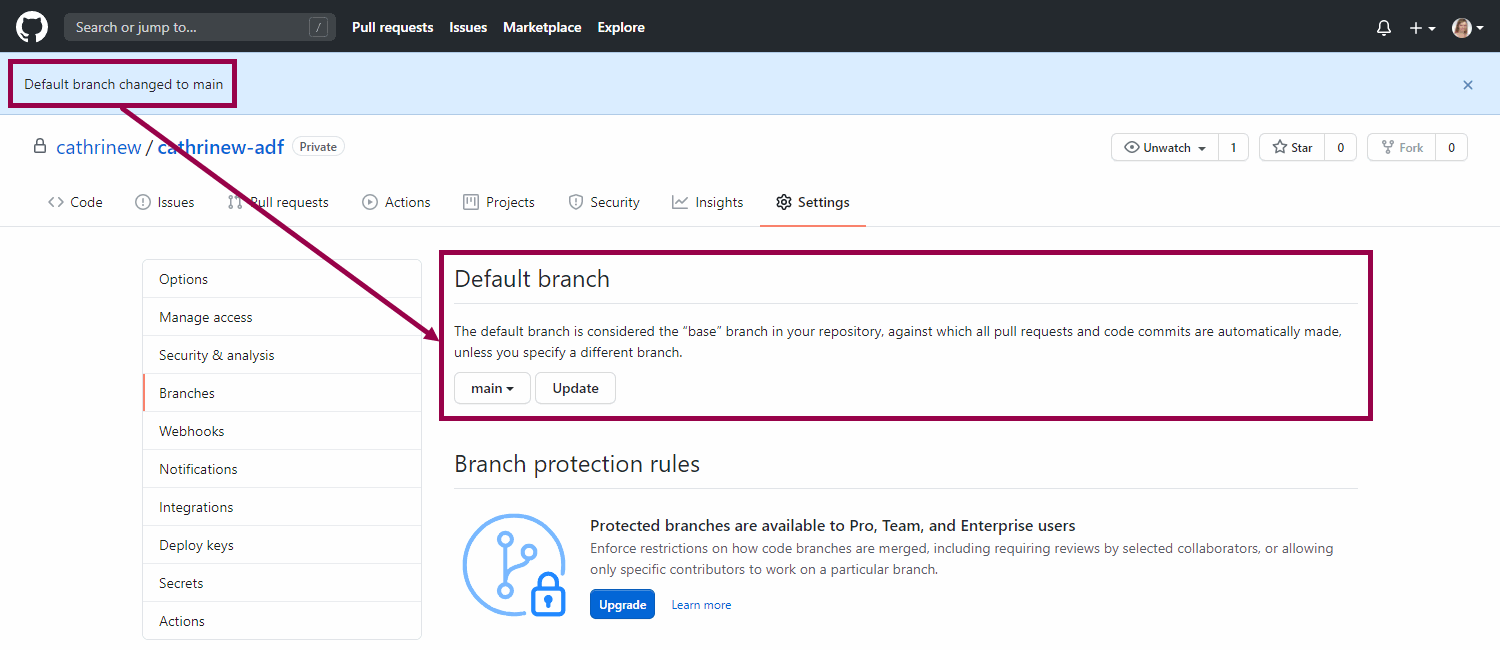The width and height of the screenshot is (1500, 650).
Task: Click the GitHub Octocat logo
Action: coord(32,27)
